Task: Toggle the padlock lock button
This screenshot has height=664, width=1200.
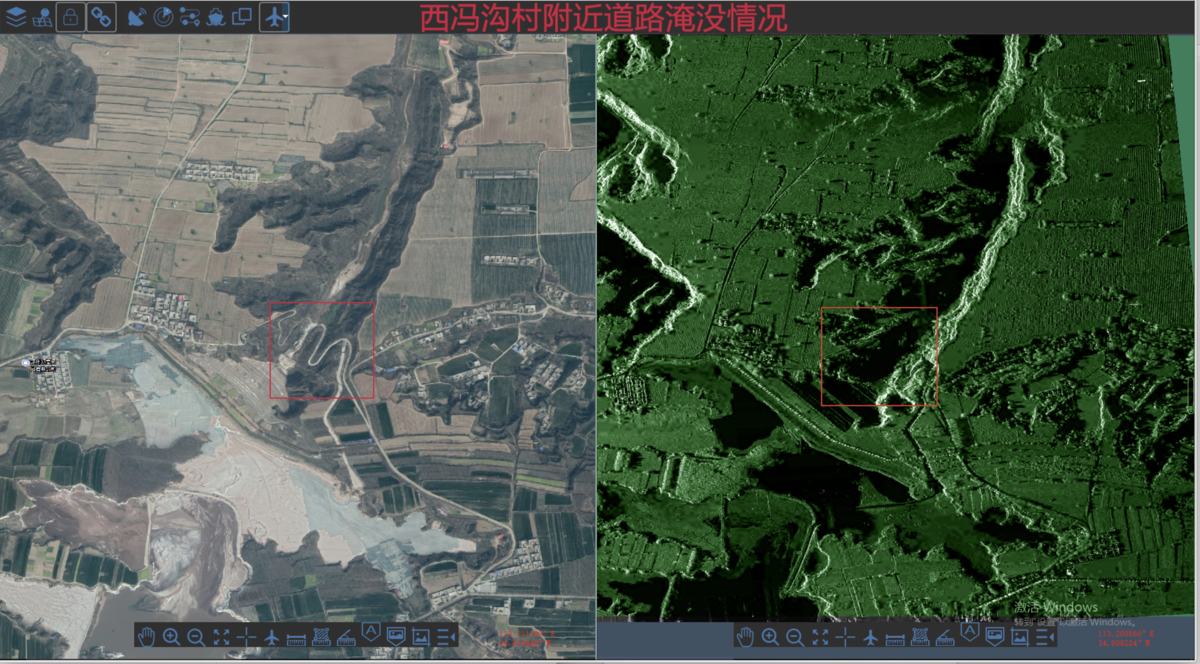Action: pos(70,17)
